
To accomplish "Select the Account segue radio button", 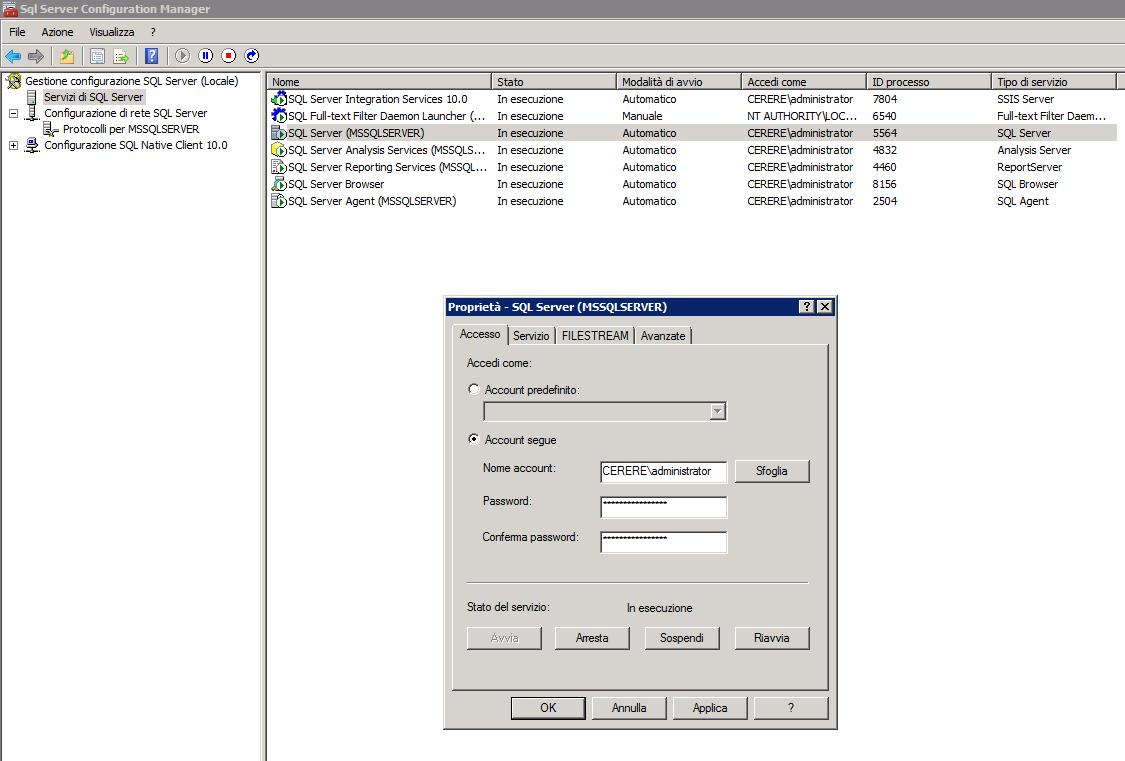I will point(474,439).
